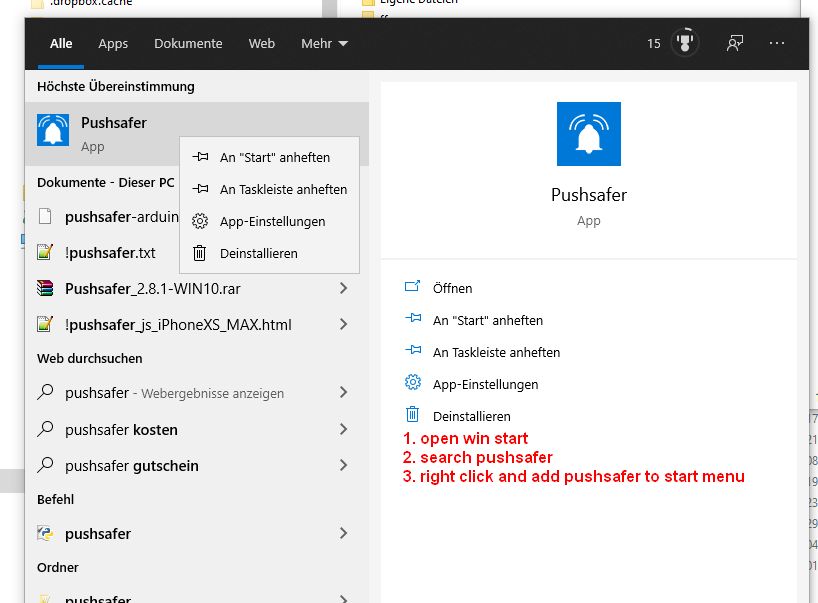Expand arrow for pushsafer kosten
Image resolution: width=818 pixels, height=603 pixels.
pyautogui.click(x=343, y=429)
